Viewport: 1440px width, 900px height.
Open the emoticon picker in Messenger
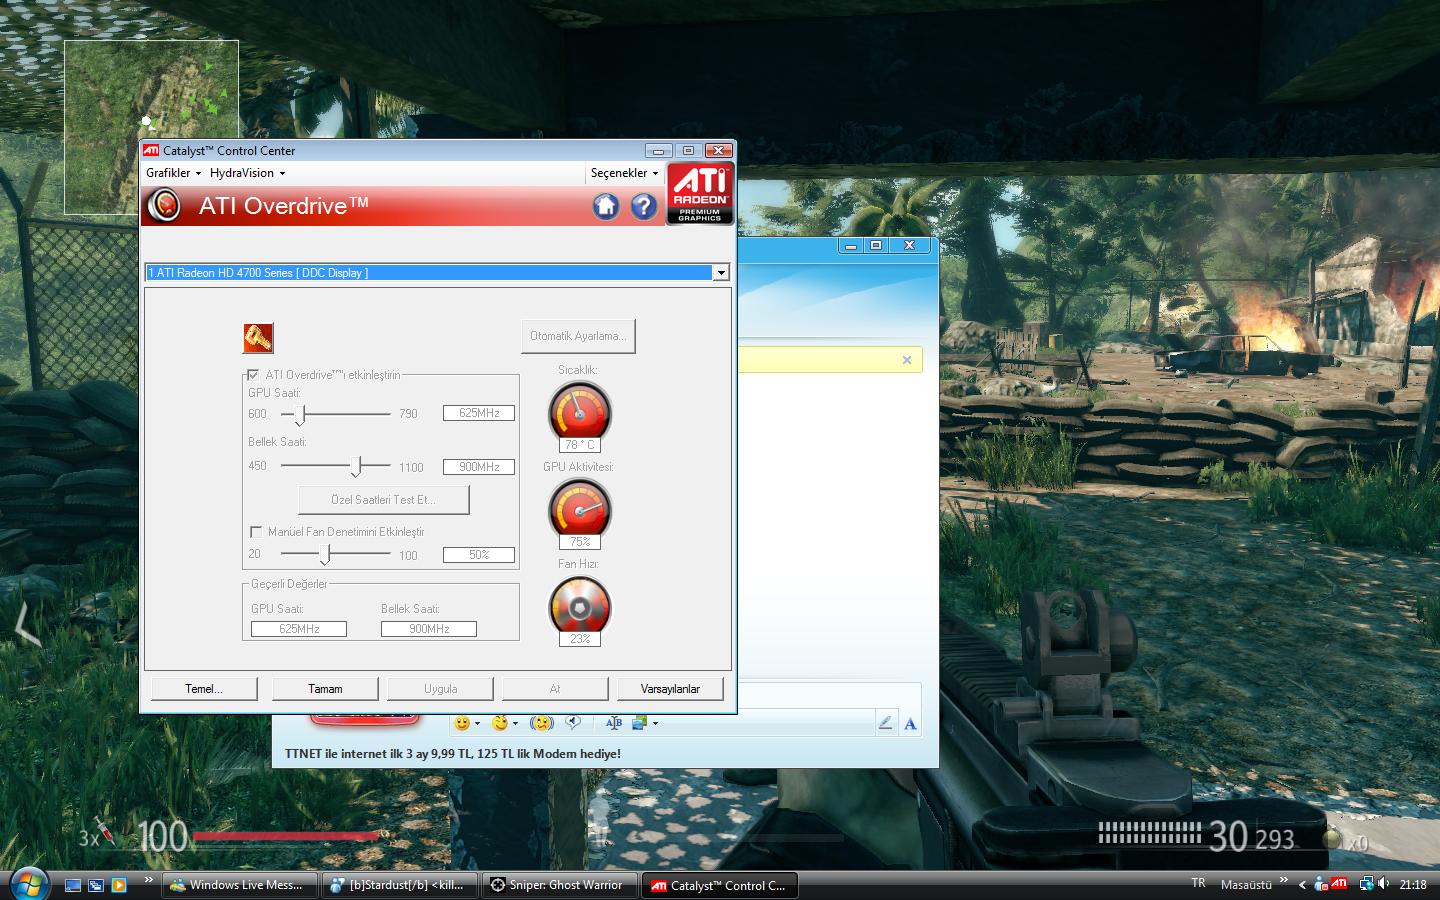click(x=461, y=723)
